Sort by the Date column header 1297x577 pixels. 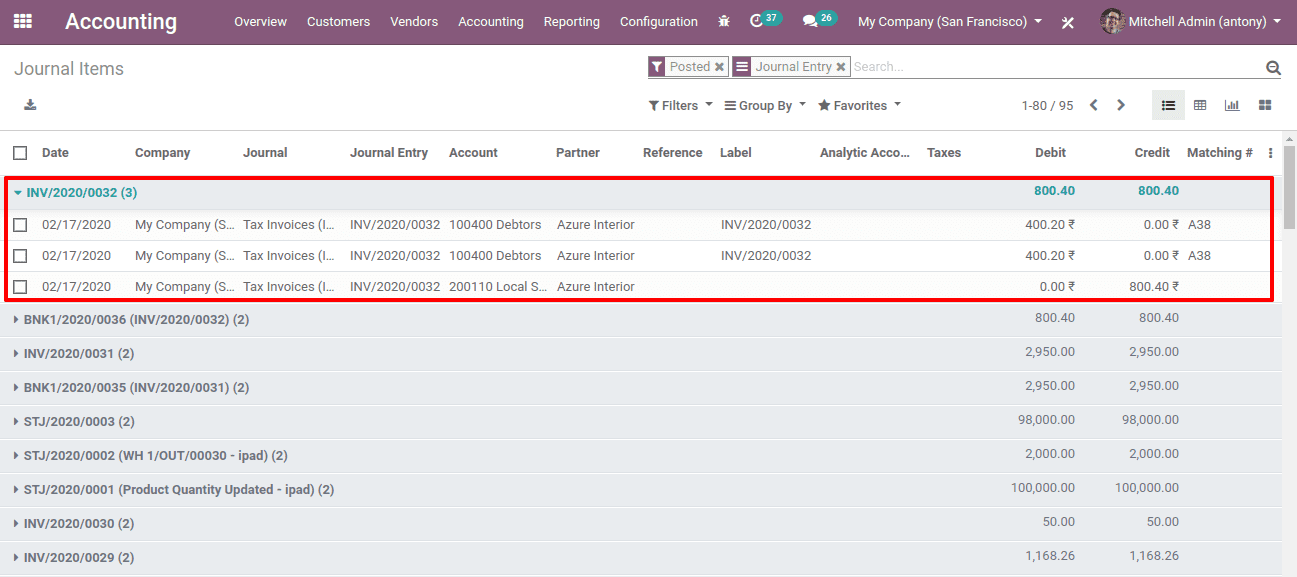[x=55, y=153]
